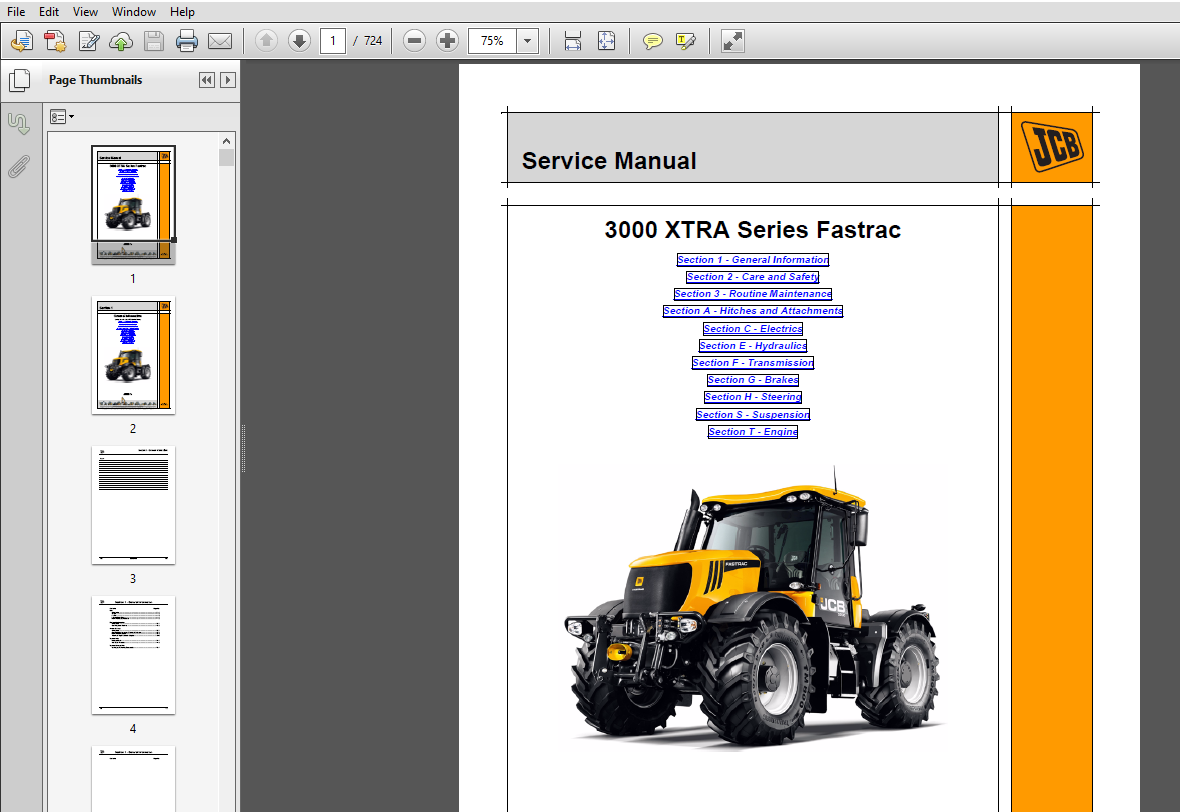The width and height of the screenshot is (1180, 812).
Task: Go to the previous page with the up arrow
Action: 266,41
